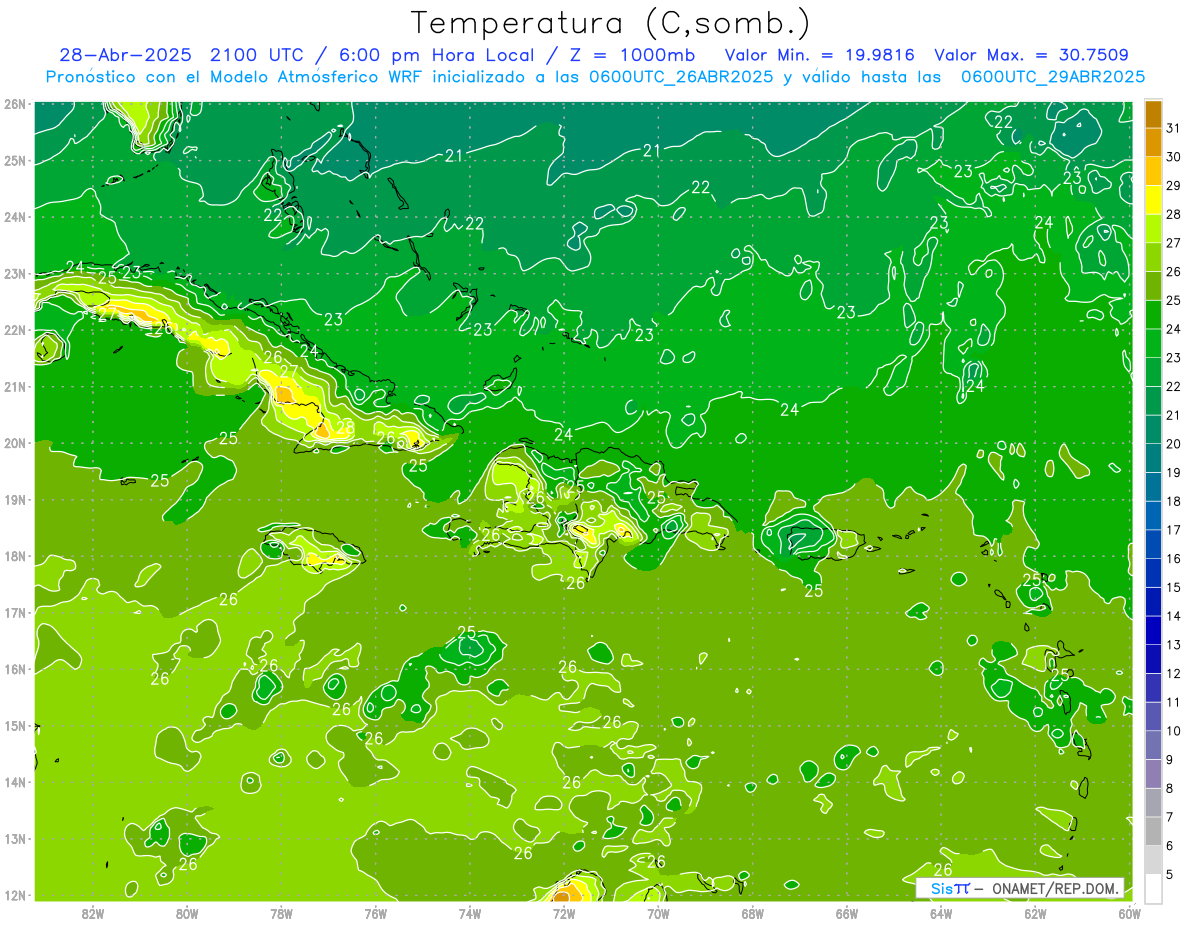
Task: Click the 'ONAMET/REP.DOM.' credit label
Action: click(x=1055, y=888)
